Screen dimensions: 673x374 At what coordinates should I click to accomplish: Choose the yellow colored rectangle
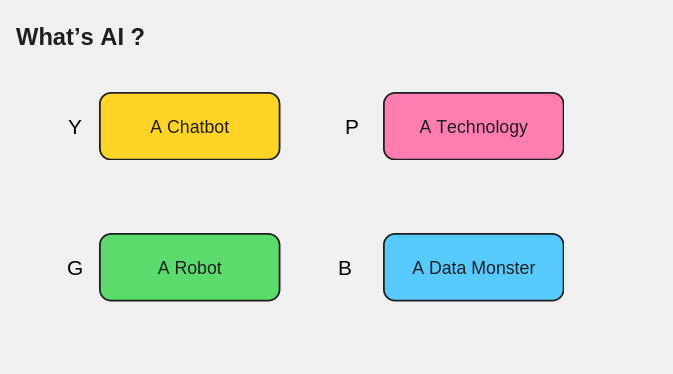pos(190,126)
